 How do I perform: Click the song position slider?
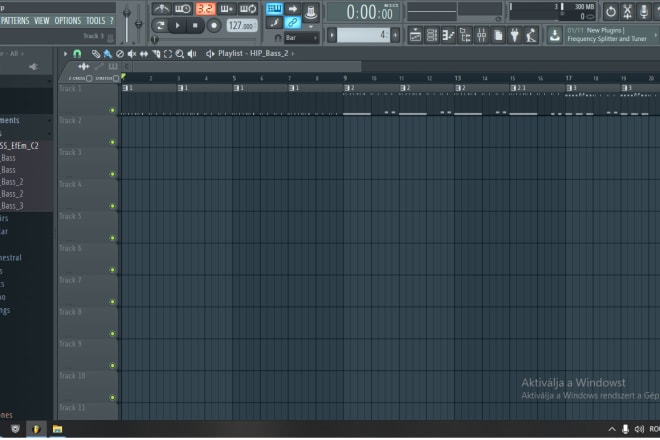pos(206,40)
